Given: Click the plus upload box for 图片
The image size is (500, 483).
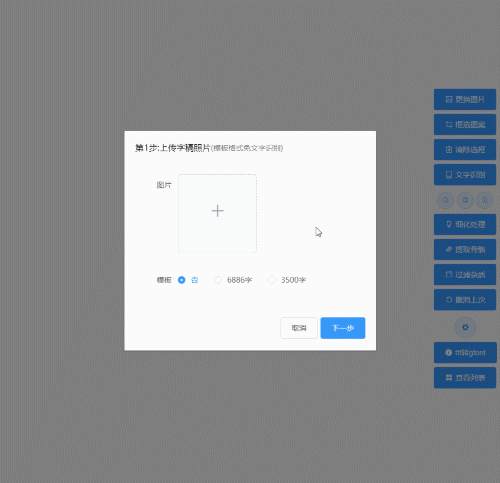Looking at the screenshot, I should [217, 213].
